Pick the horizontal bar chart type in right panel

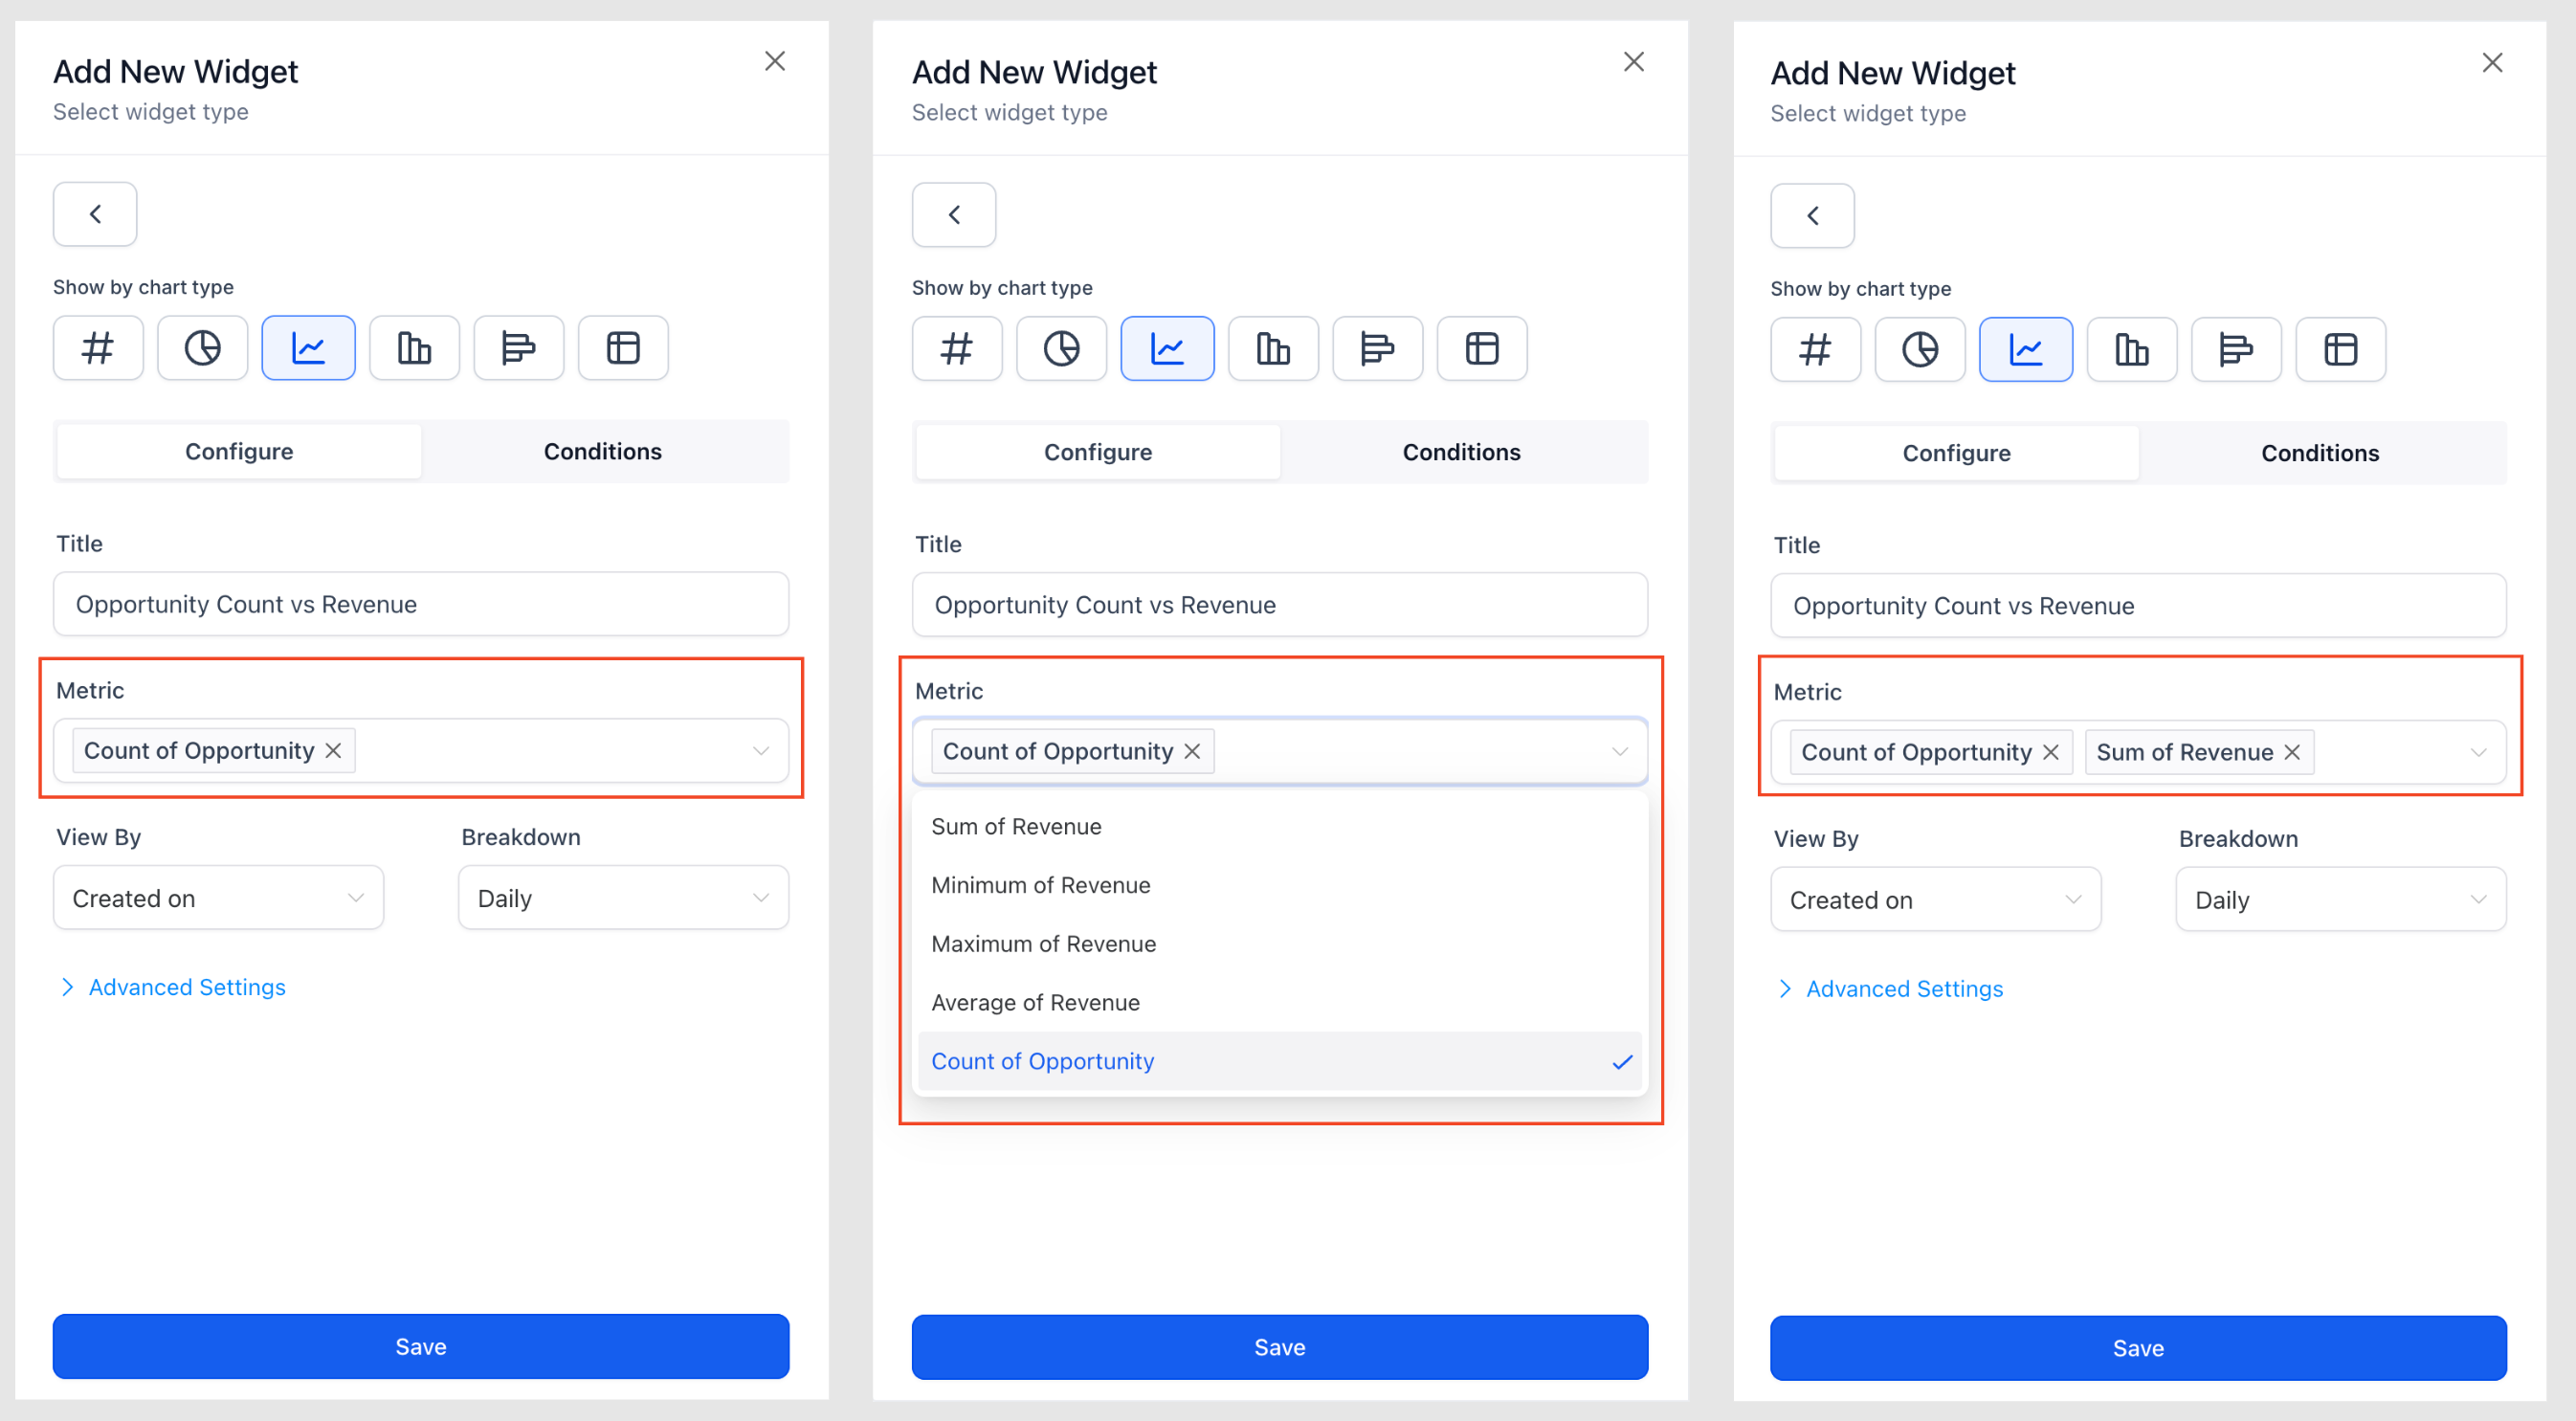(x=2235, y=350)
